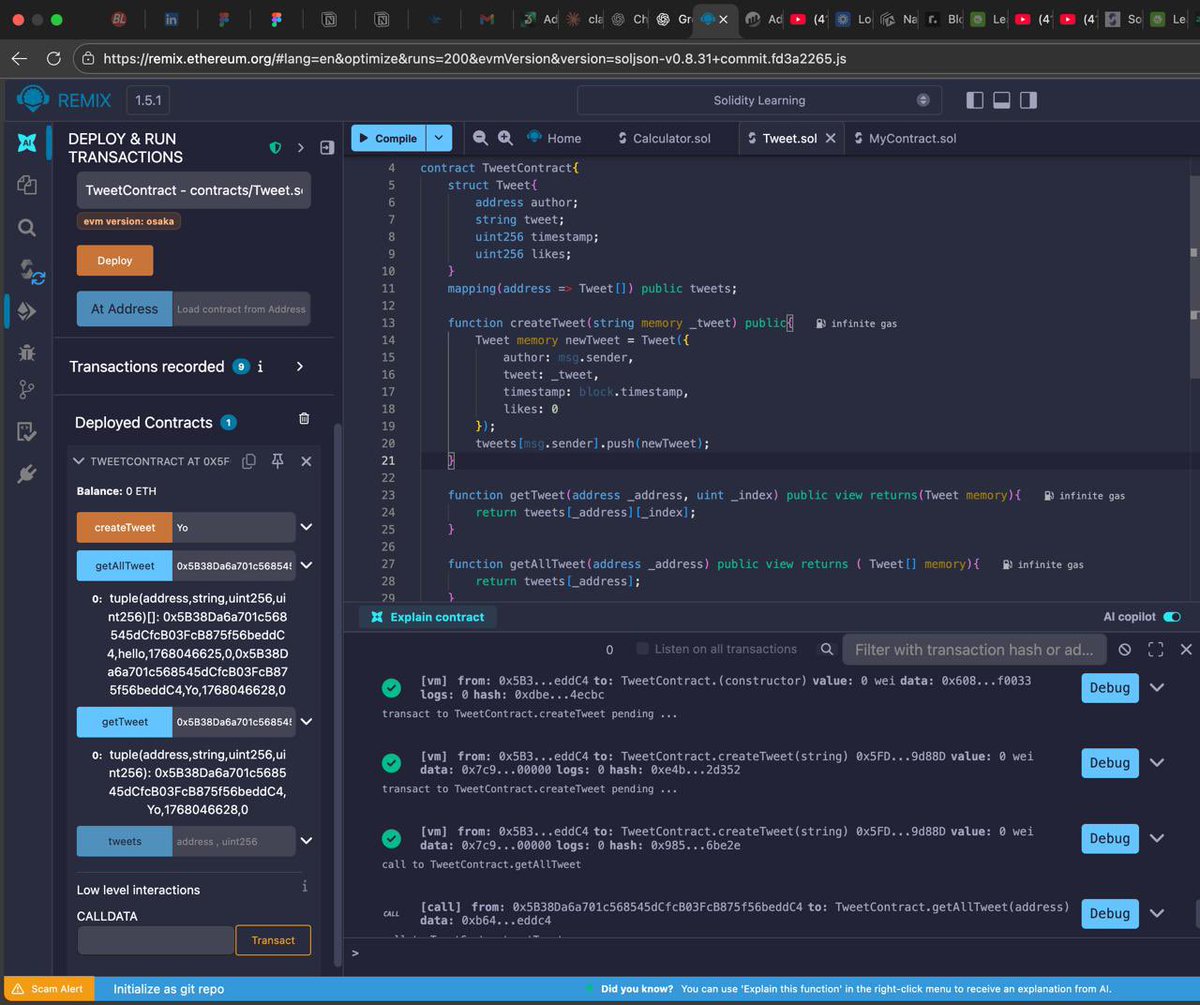Open the Search in files sidebar icon
The width and height of the screenshot is (1200, 1005).
tap(27, 227)
